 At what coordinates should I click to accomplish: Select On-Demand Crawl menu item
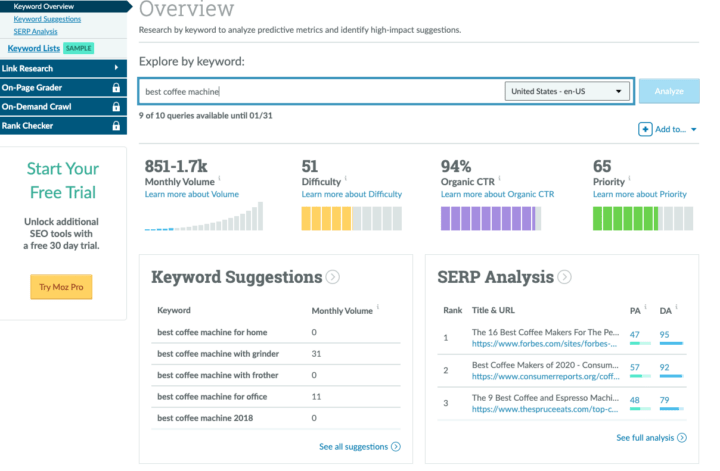[x=63, y=107]
